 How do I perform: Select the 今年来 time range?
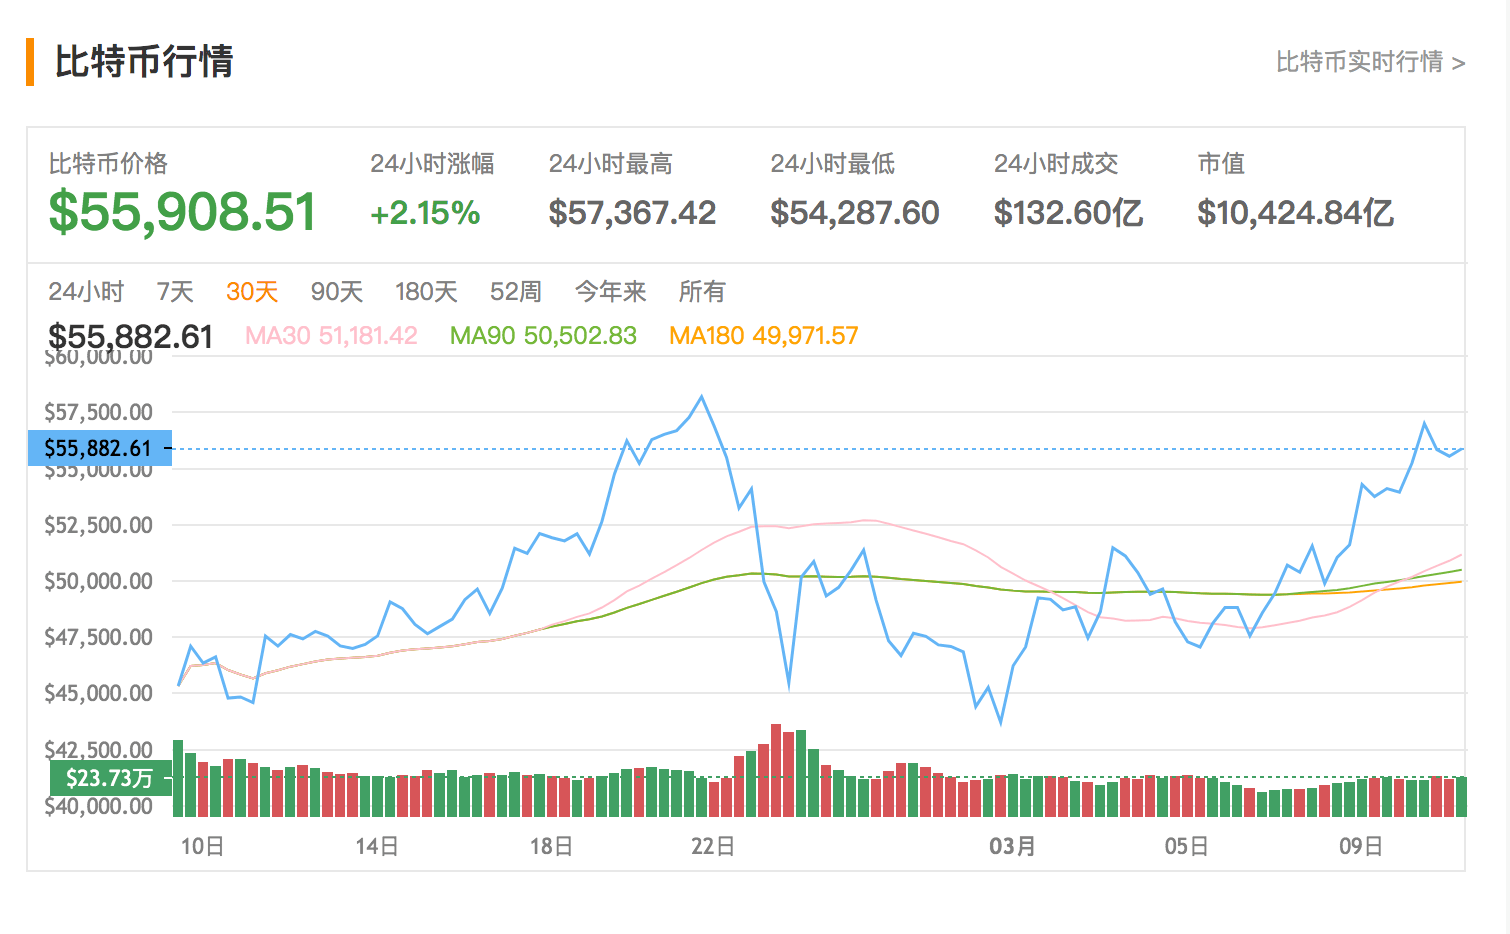[610, 291]
